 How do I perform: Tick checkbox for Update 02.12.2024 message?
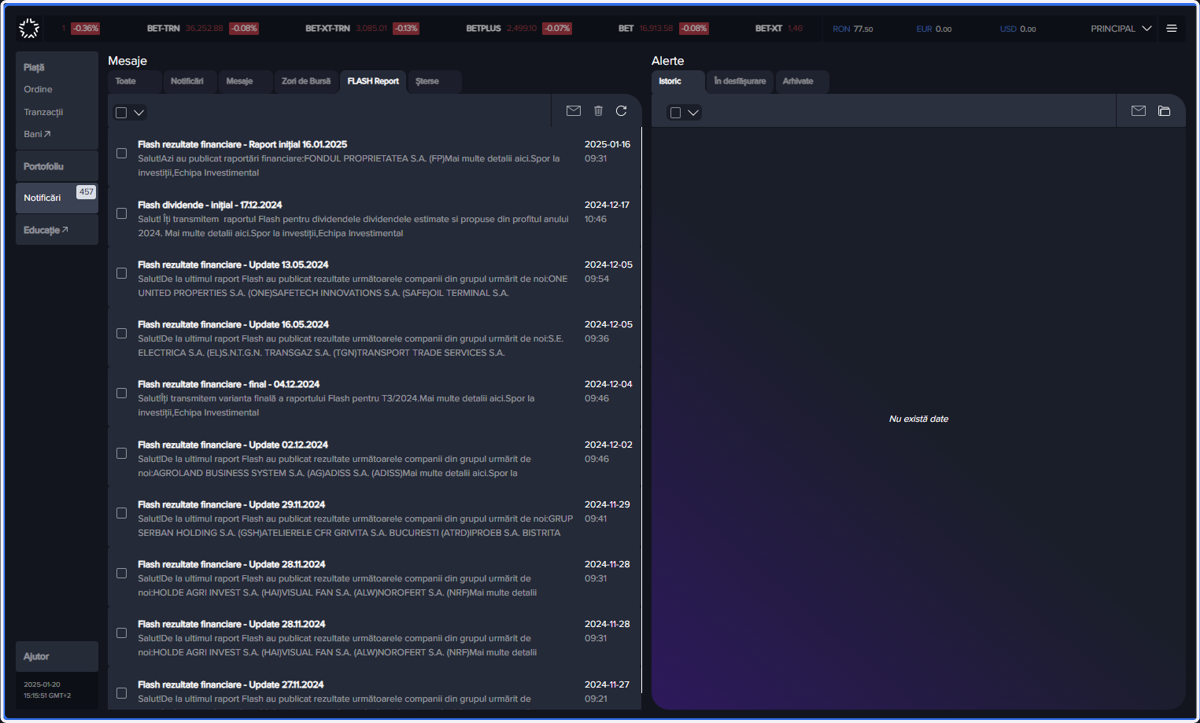pos(122,453)
